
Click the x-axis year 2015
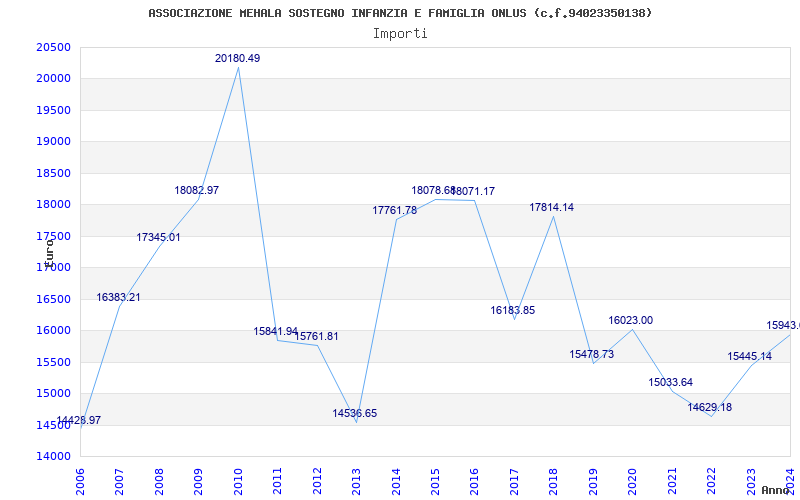click(x=435, y=482)
